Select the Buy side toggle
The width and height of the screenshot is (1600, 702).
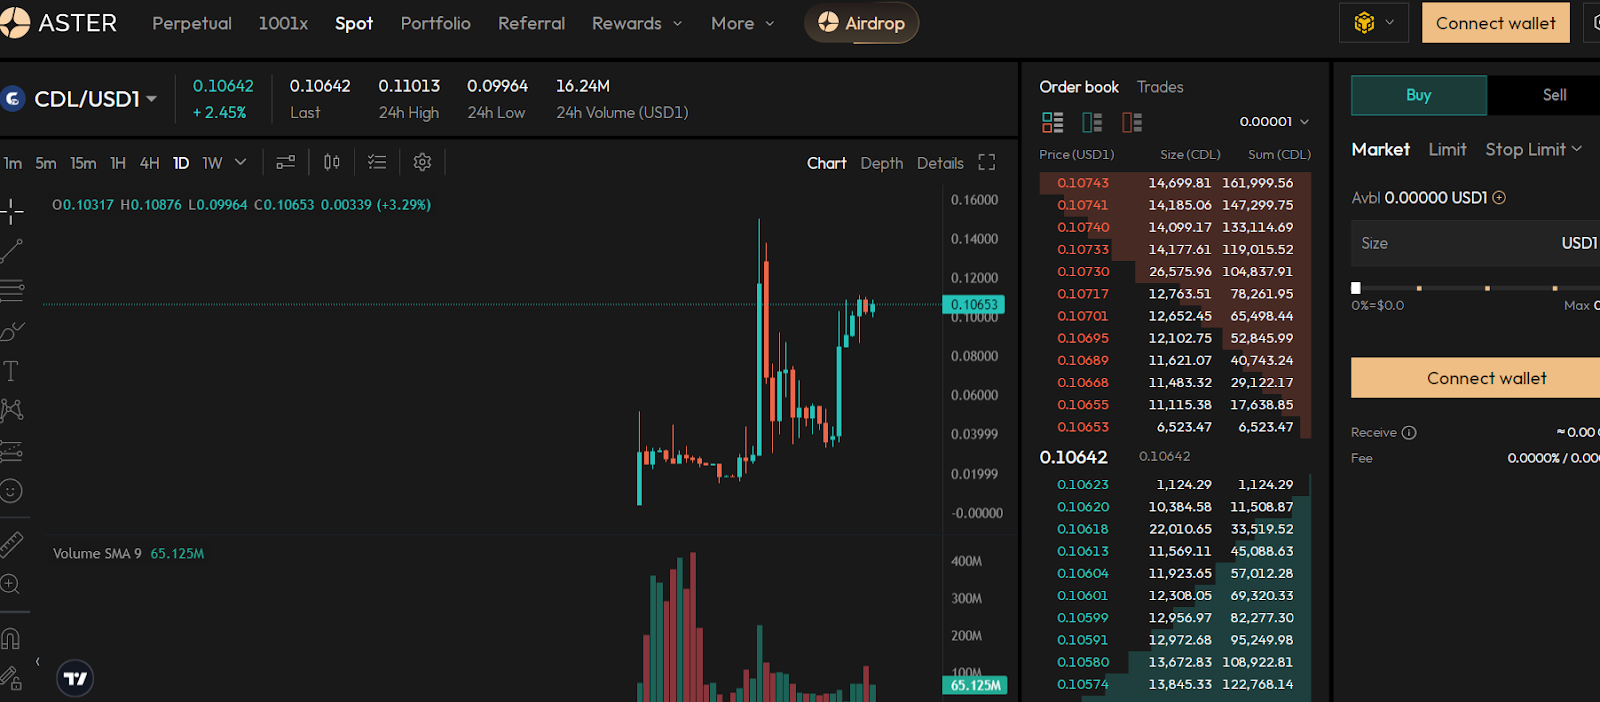coord(1418,95)
